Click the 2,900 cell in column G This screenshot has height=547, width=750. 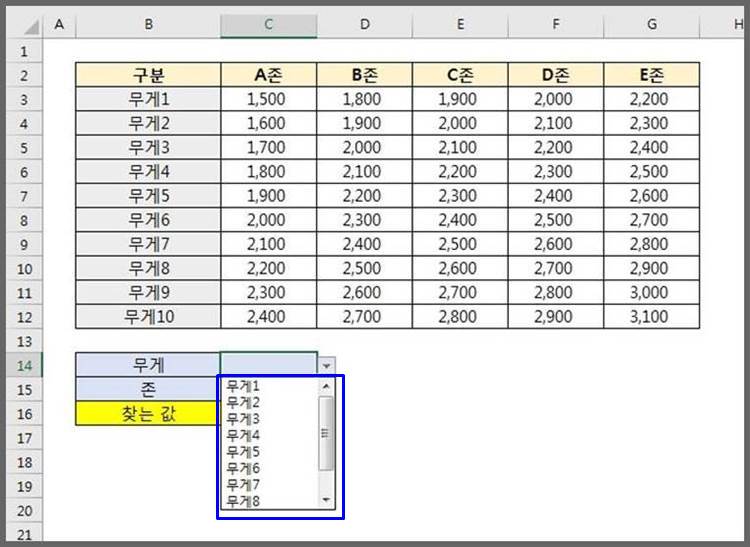(x=651, y=268)
